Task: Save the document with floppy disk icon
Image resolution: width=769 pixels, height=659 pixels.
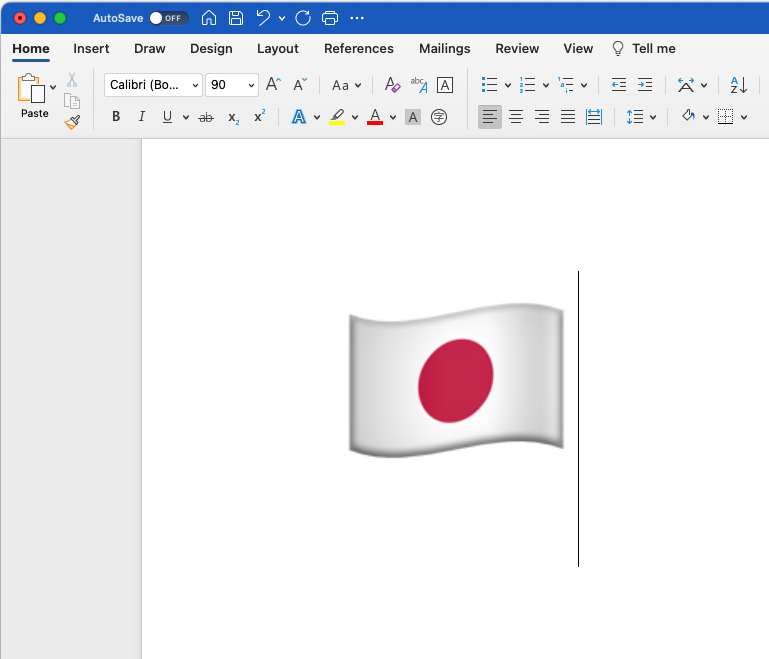Action: coord(236,18)
